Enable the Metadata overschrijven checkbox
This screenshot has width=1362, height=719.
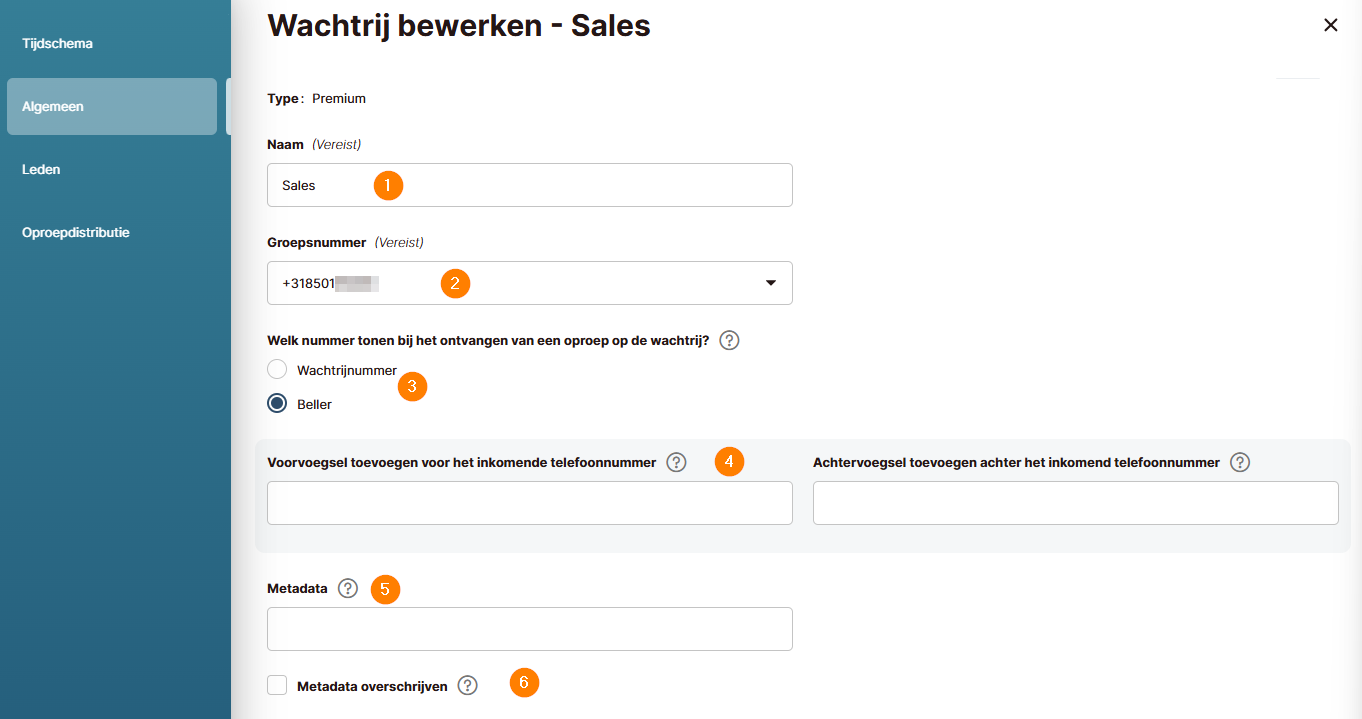[x=277, y=685]
